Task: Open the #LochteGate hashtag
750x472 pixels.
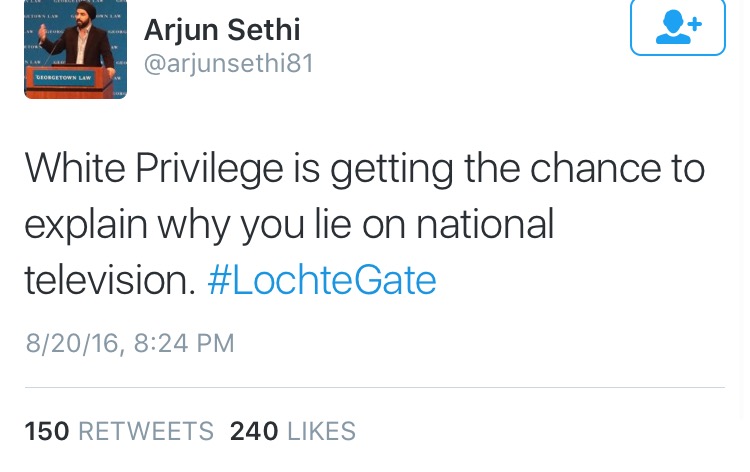Action: 322,281
